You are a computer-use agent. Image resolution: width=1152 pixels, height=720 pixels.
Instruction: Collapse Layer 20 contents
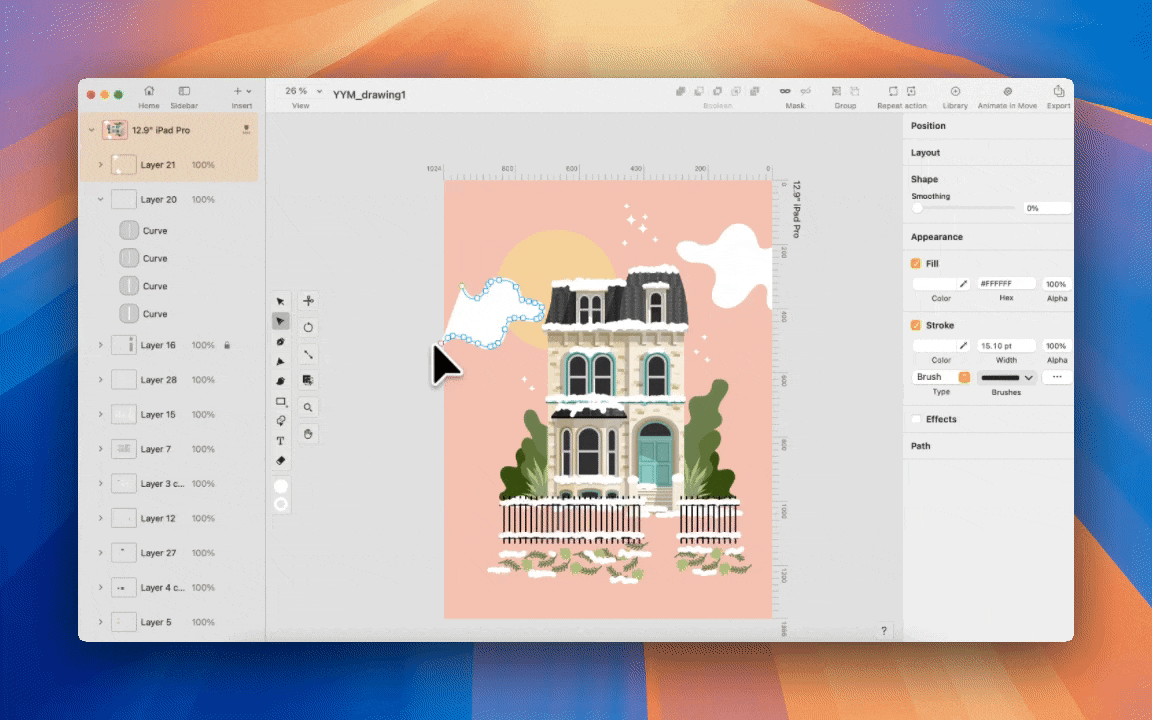click(x=101, y=199)
